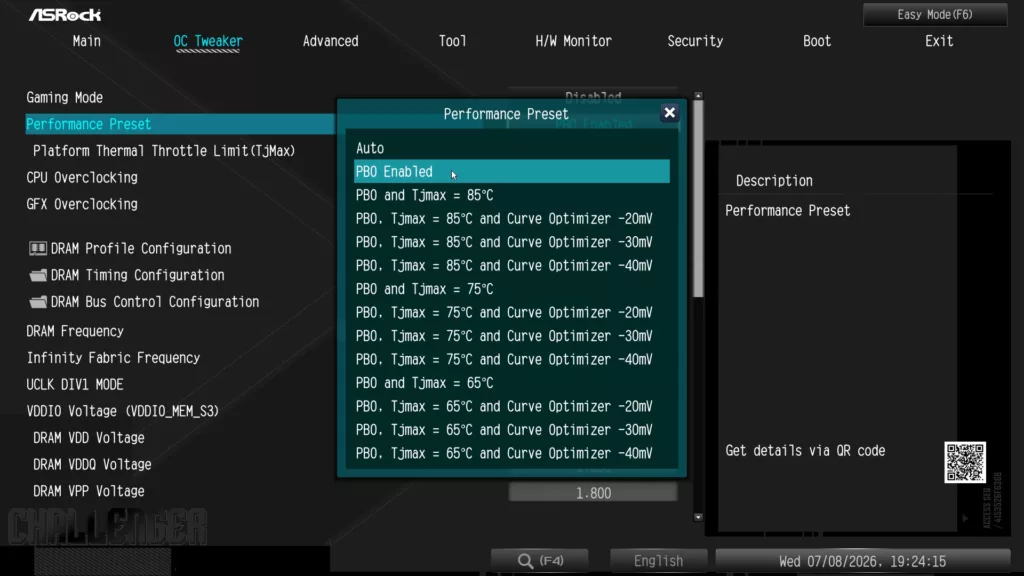The height and width of the screenshot is (576, 1024).
Task: Choose Tjmax = 65°C with Curve Optimizer -20mV
Action: click(x=511, y=407)
